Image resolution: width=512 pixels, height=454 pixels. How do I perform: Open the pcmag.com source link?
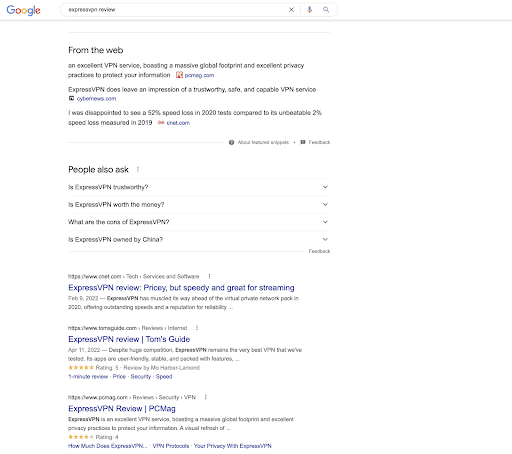(199, 75)
